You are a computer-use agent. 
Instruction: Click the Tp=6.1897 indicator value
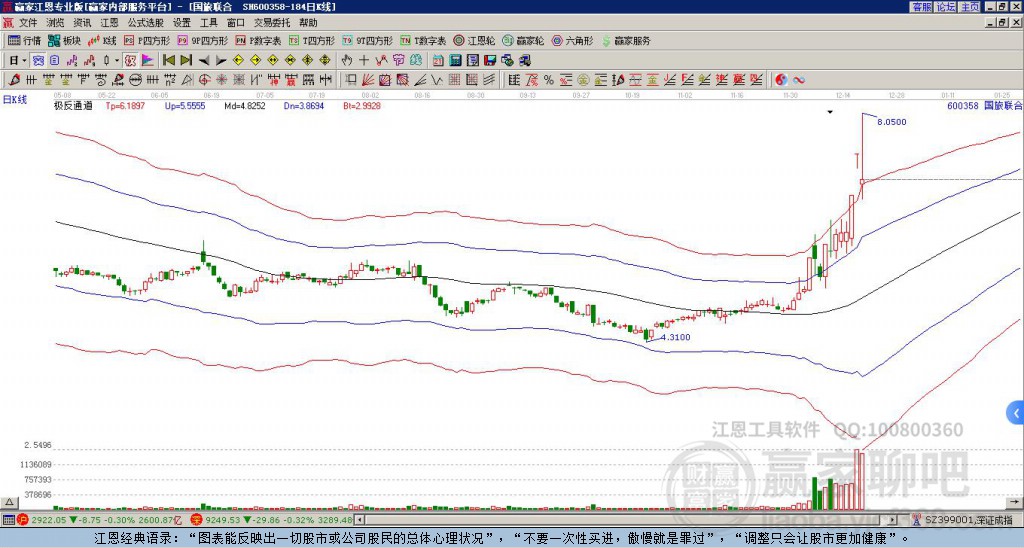[125, 106]
